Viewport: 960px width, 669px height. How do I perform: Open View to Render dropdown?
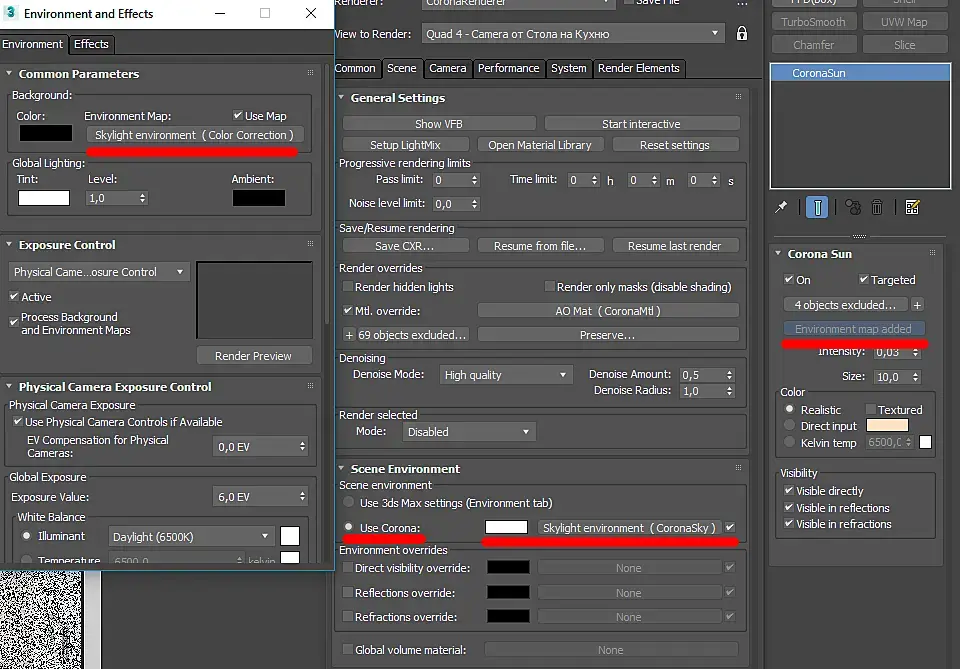point(572,34)
